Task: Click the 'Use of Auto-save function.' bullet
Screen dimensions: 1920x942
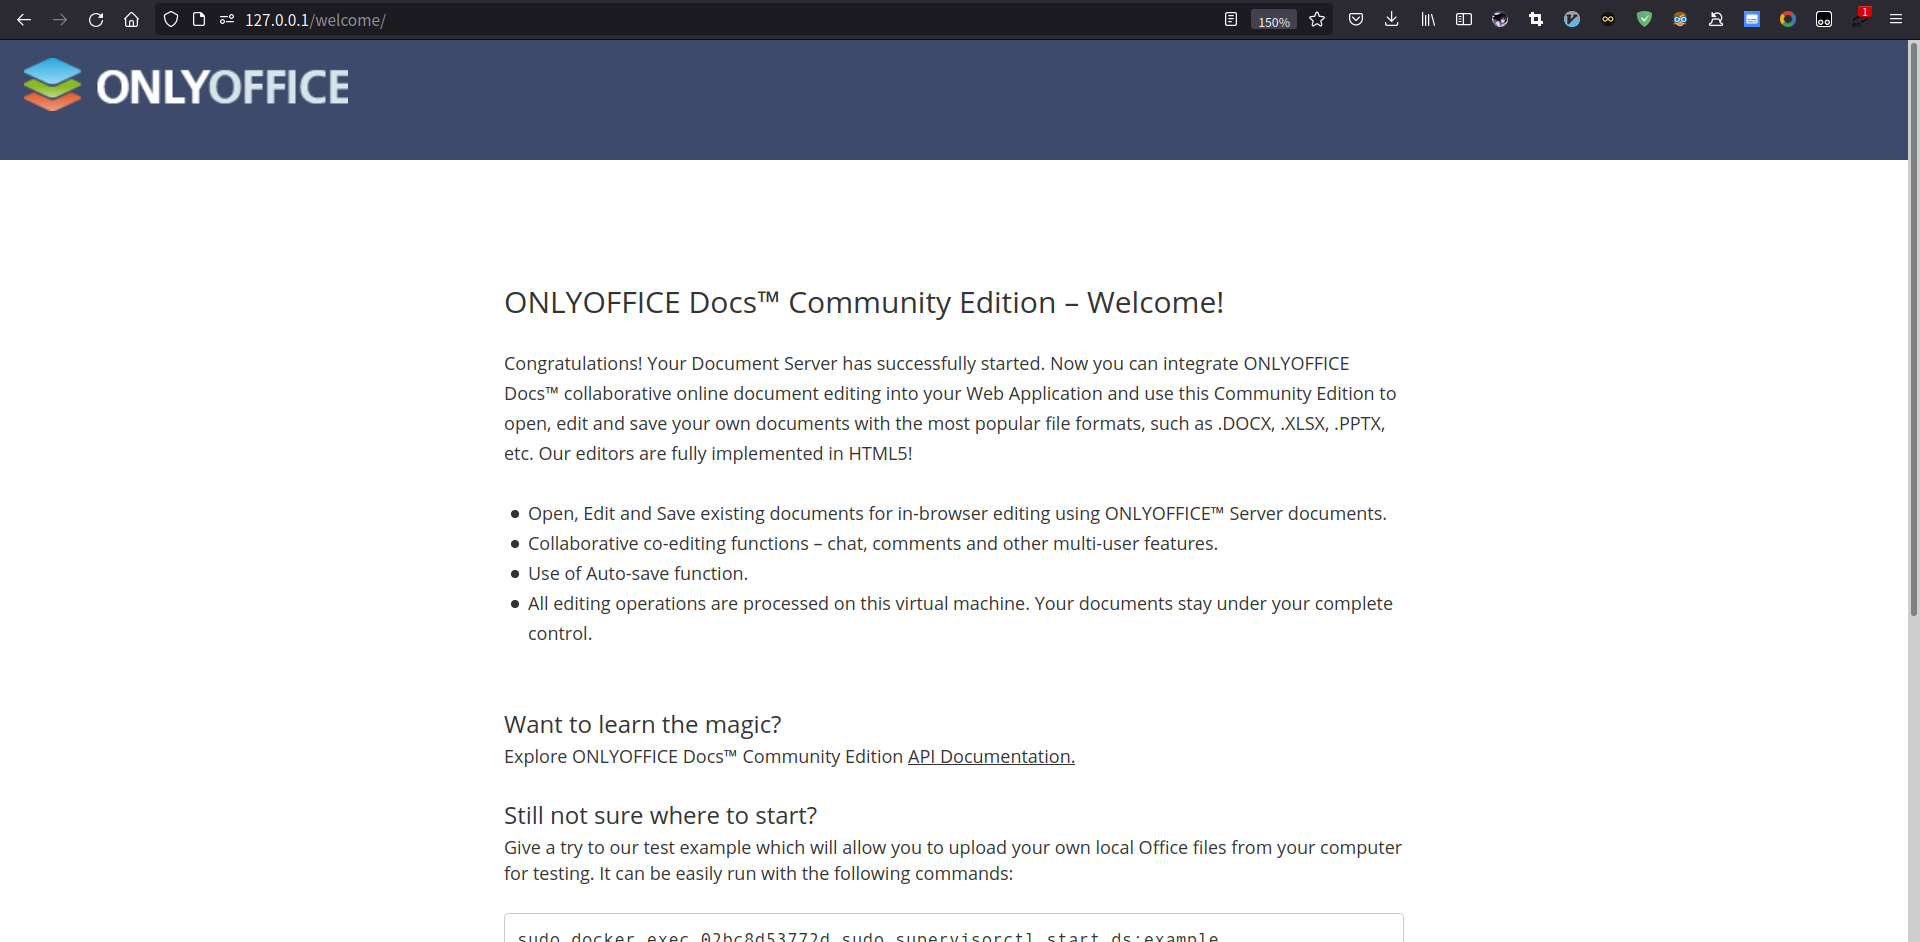Action: point(638,574)
